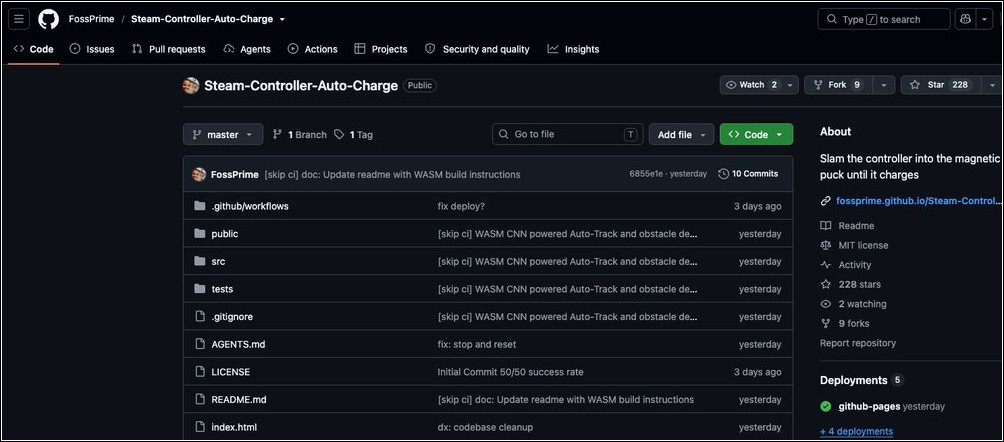Switch to the Code tab
This screenshot has height=442, width=1004.
pos(33,49)
